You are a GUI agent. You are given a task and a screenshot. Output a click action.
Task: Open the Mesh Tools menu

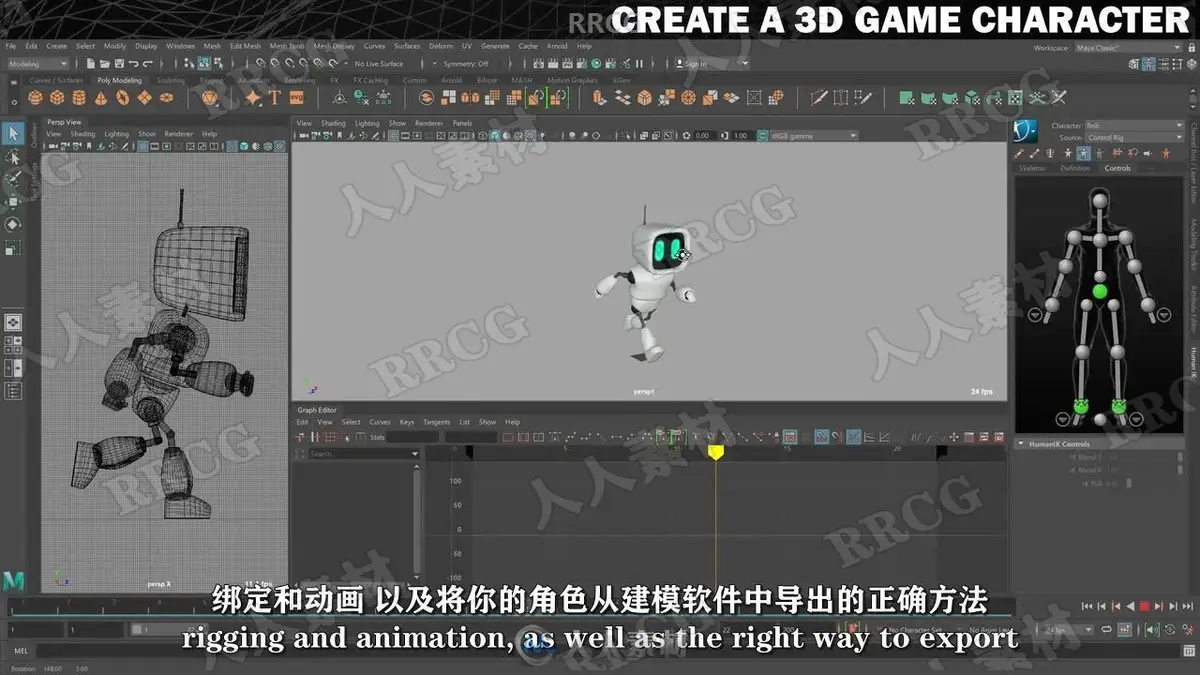tap(288, 46)
